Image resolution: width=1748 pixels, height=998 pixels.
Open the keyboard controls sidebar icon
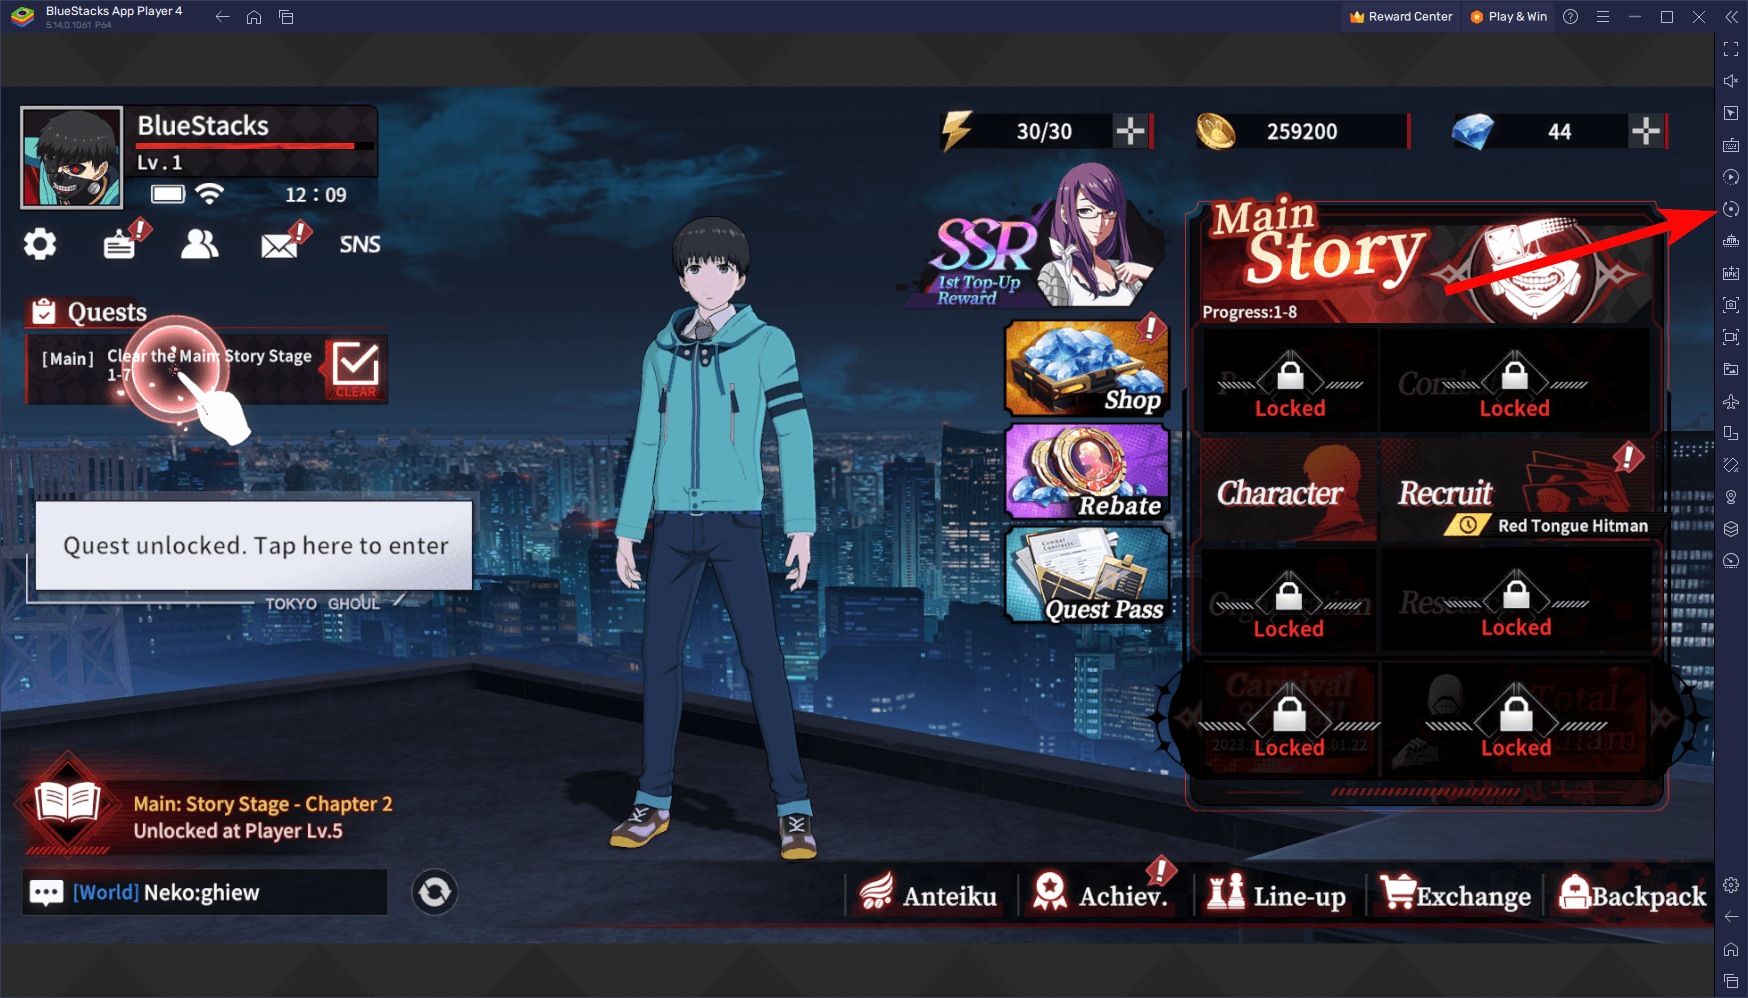tap(1731, 145)
